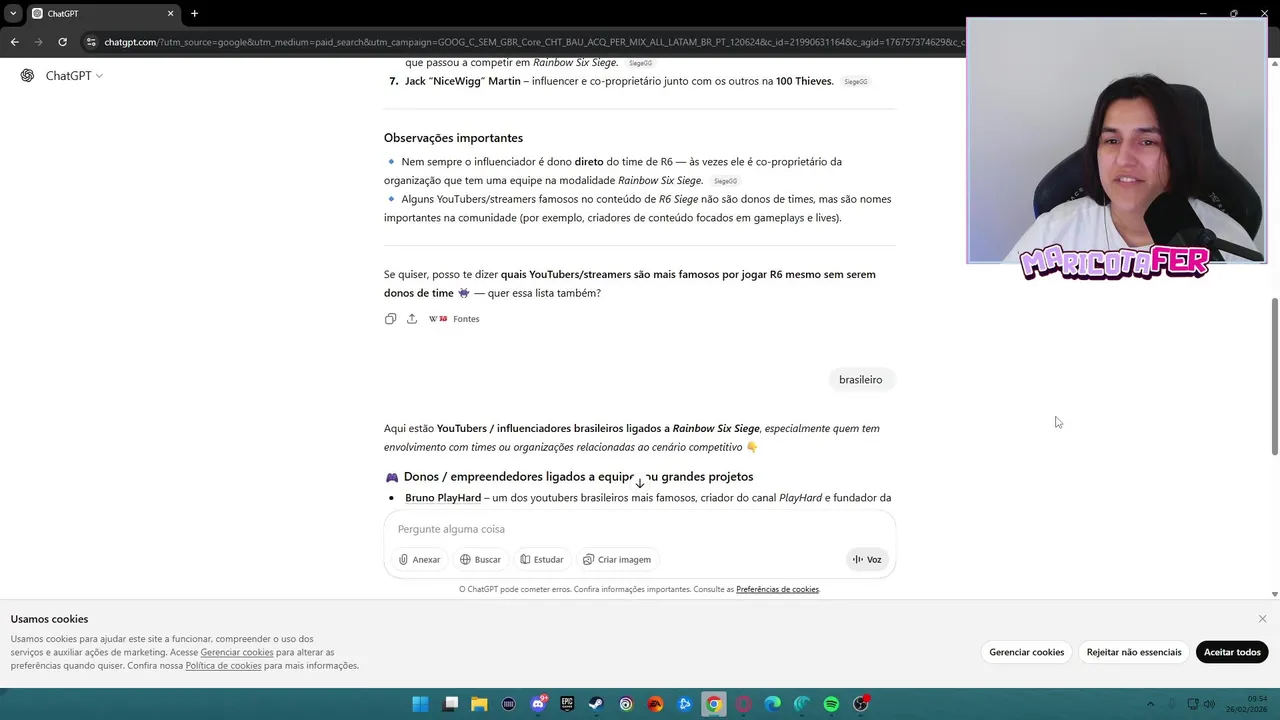Image resolution: width=1280 pixels, height=720 pixels.
Task: Start voice mode with Voz button
Action: click(x=867, y=560)
